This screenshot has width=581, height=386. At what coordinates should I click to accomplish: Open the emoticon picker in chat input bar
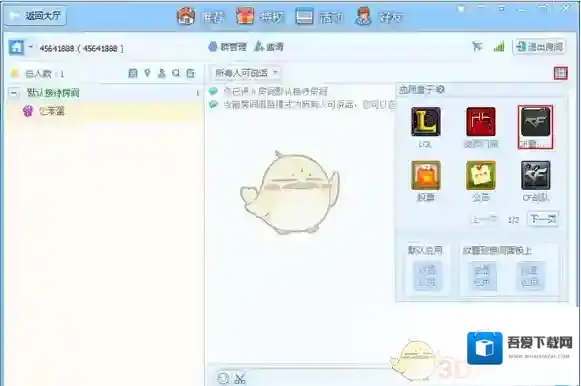click(223, 378)
